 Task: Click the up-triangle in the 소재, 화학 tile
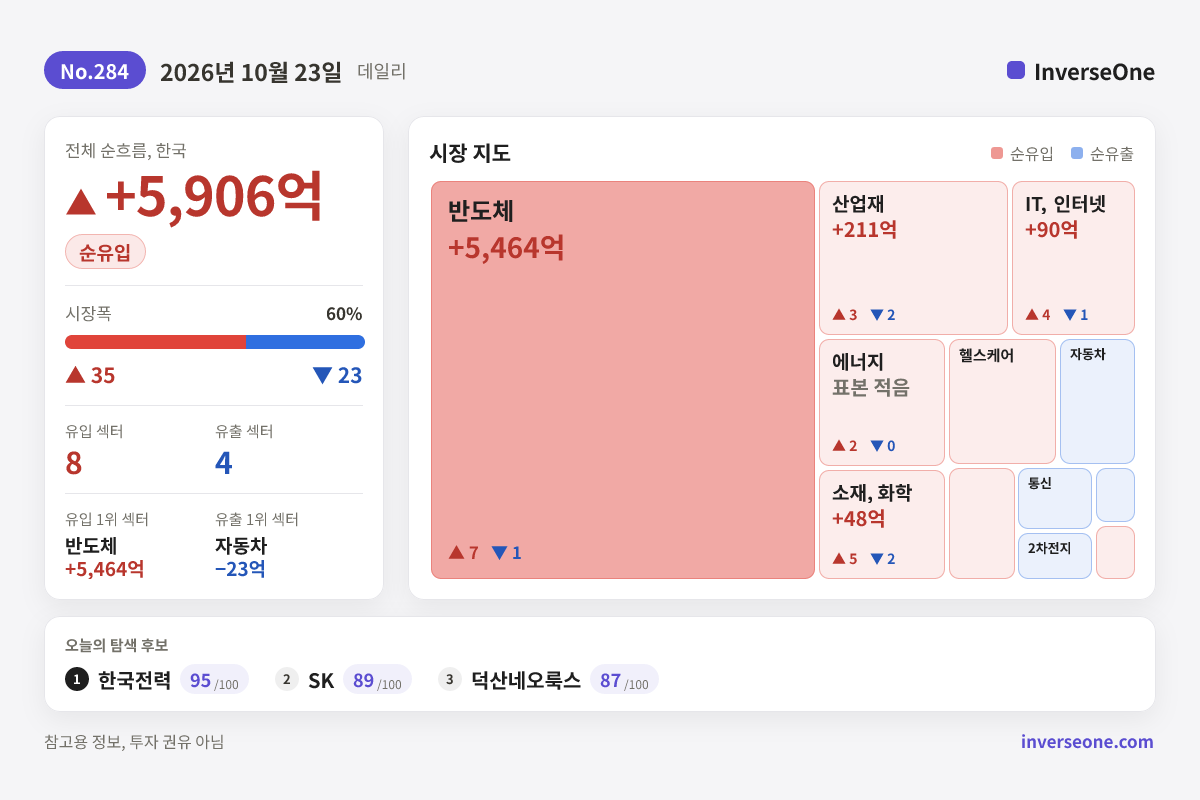[839, 558]
